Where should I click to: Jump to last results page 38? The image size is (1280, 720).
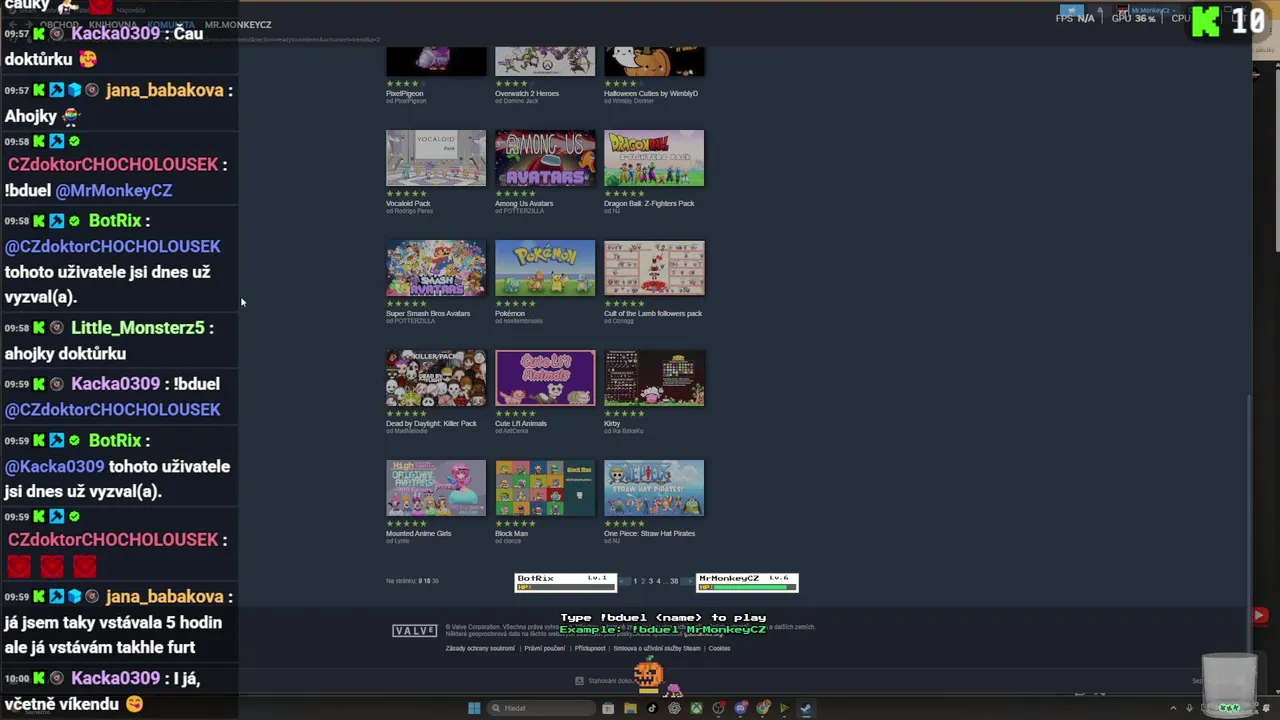coord(674,581)
